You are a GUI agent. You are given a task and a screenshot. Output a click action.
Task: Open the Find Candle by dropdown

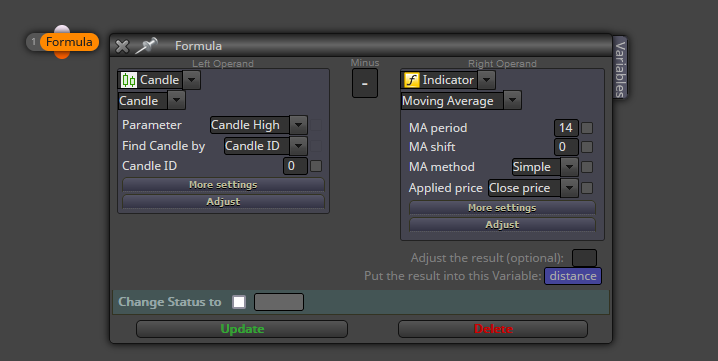(x=298, y=146)
